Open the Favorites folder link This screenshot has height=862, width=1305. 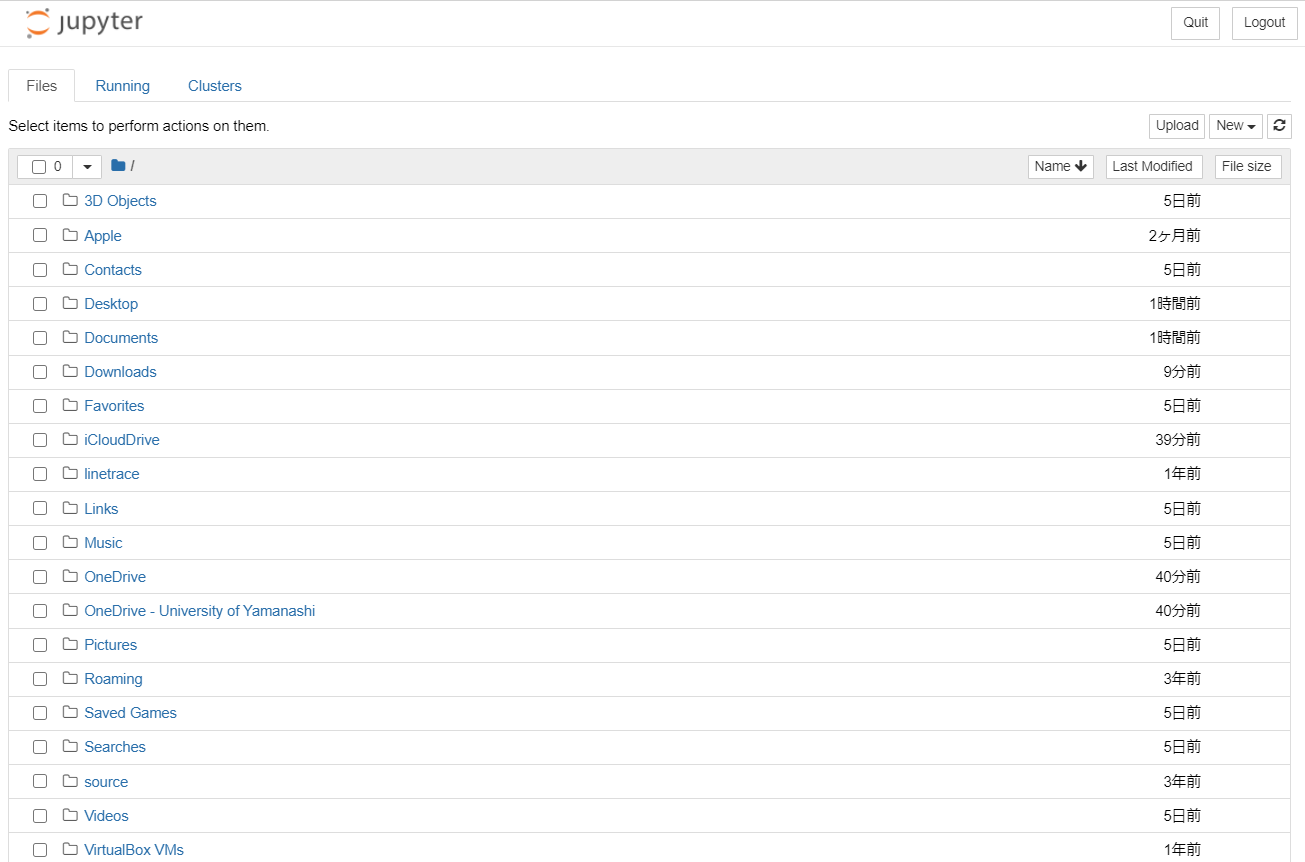[x=114, y=406]
